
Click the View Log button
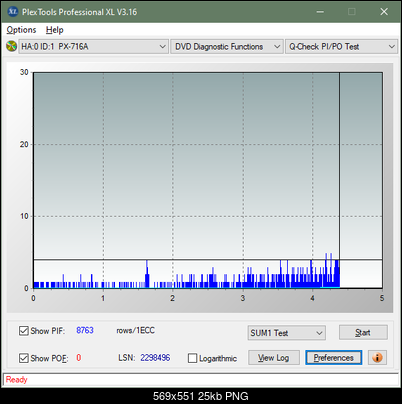pos(274,358)
